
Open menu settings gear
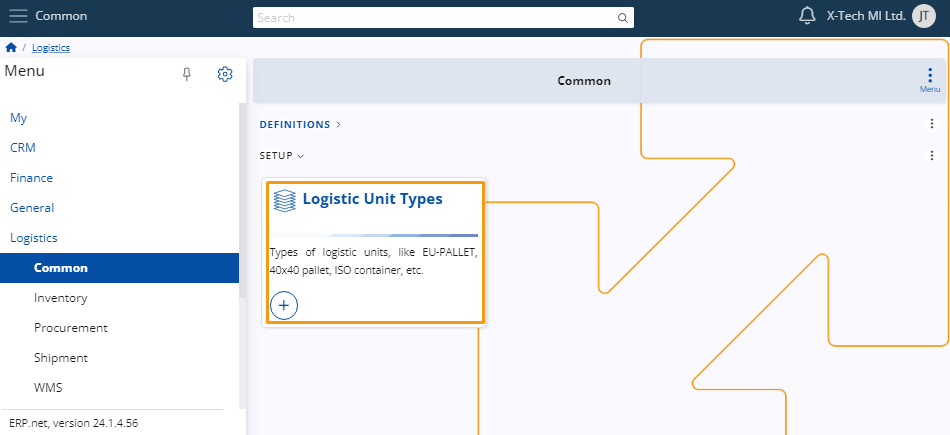click(x=225, y=74)
